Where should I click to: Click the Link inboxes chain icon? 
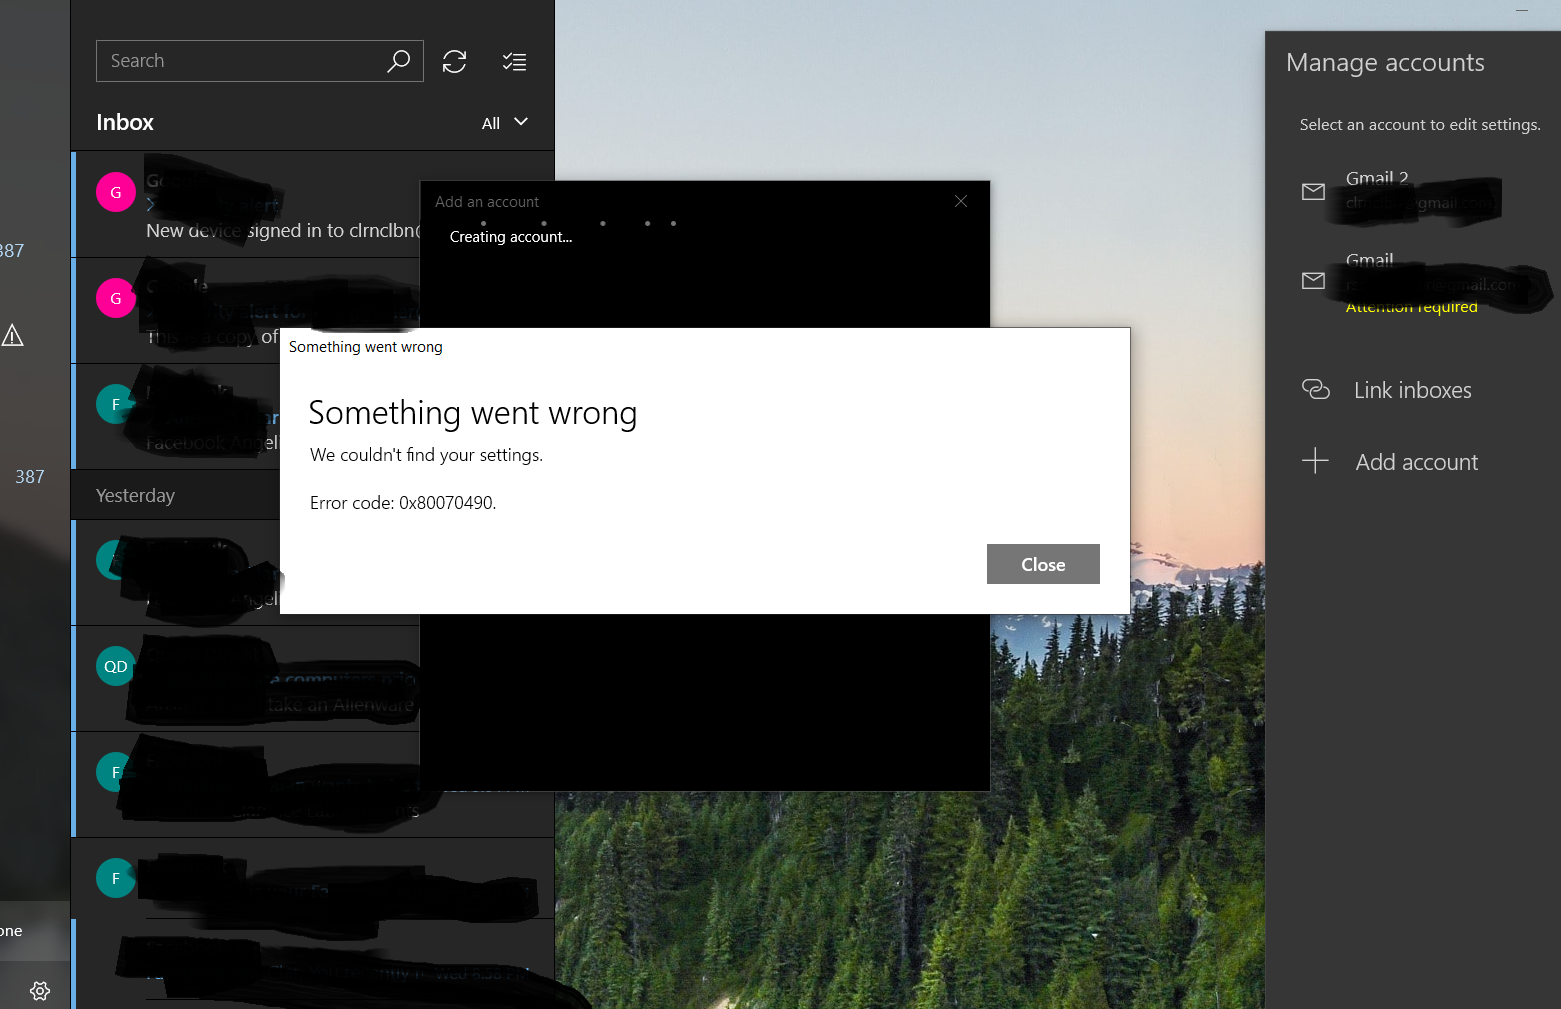[1315, 389]
